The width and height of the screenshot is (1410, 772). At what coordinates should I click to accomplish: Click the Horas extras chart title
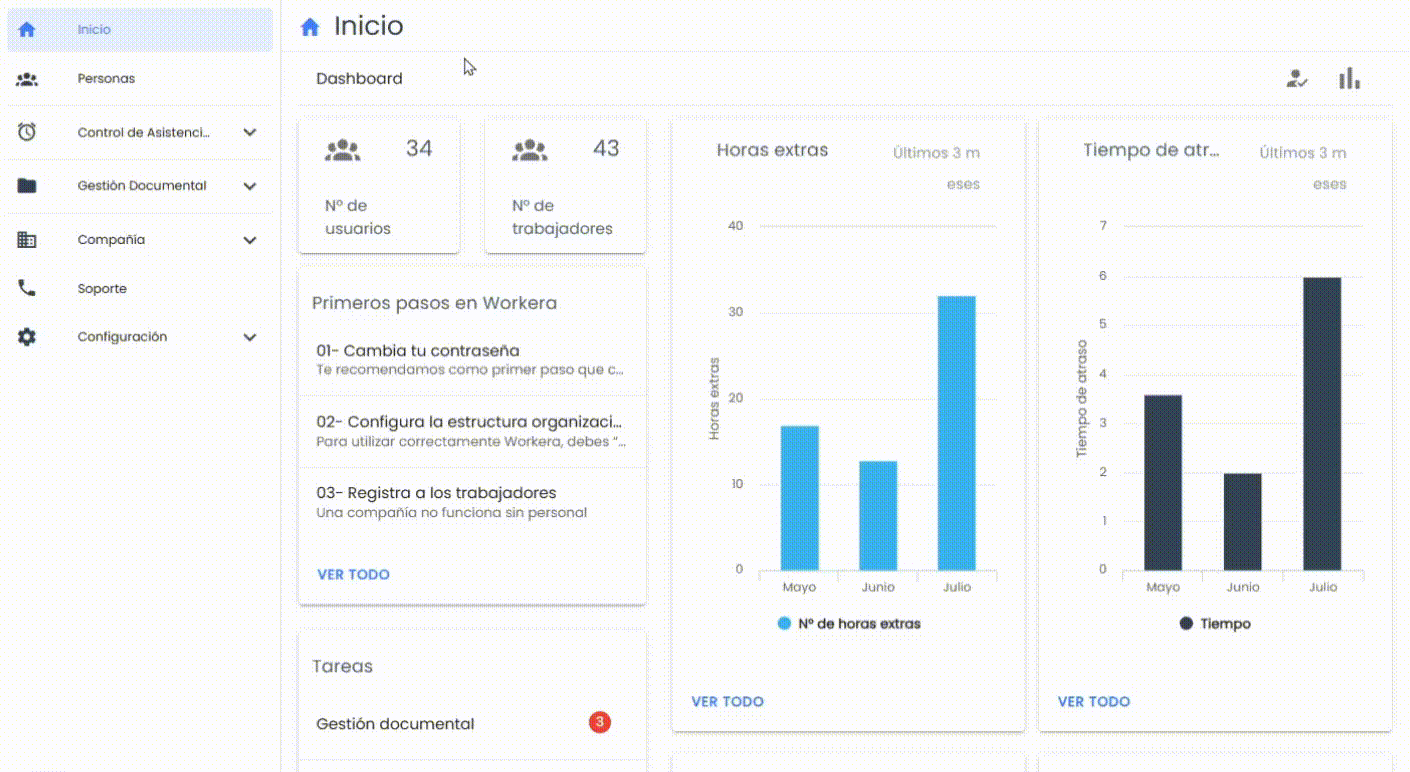pos(772,151)
